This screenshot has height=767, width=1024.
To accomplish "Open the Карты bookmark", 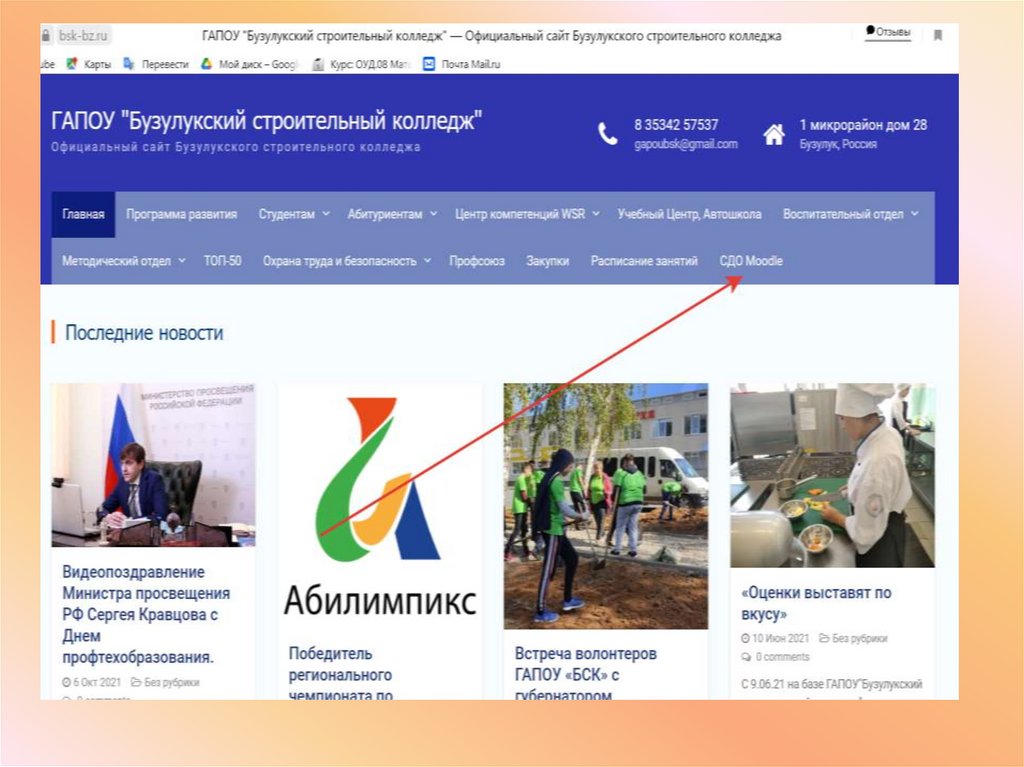I will (x=89, y=64).
